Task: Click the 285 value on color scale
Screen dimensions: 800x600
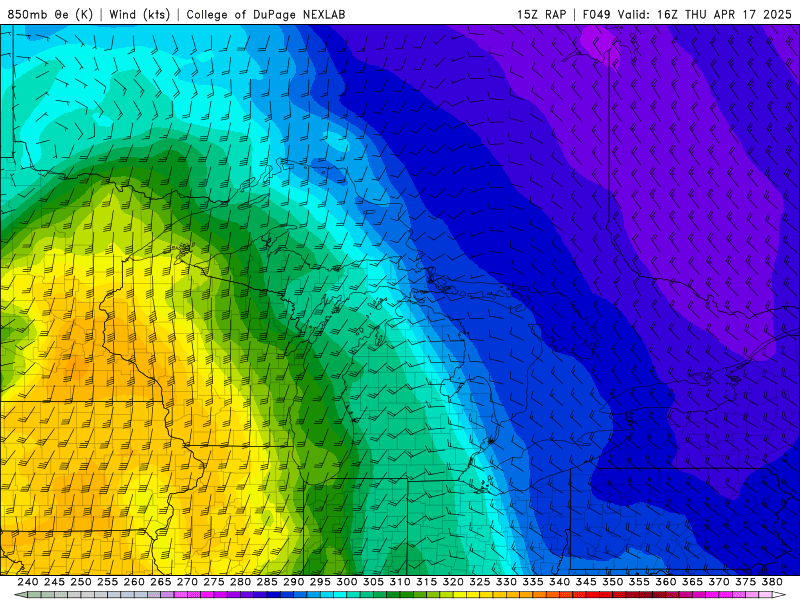Action: click(x=267, y=582)
